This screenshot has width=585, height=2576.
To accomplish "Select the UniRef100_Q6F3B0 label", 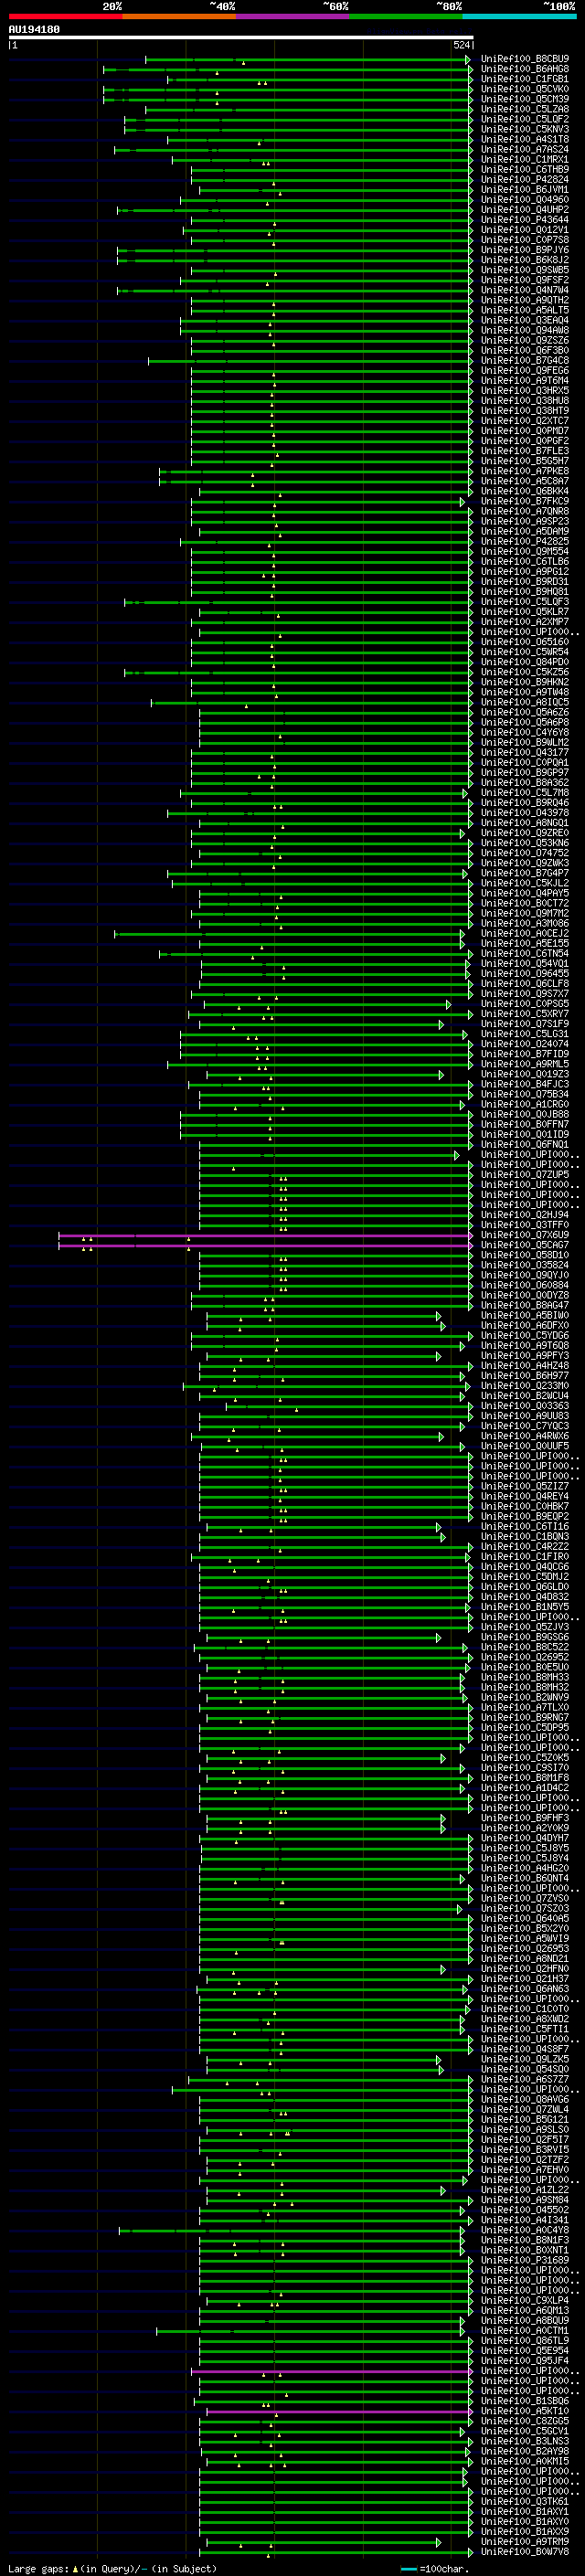I will 524,351.
